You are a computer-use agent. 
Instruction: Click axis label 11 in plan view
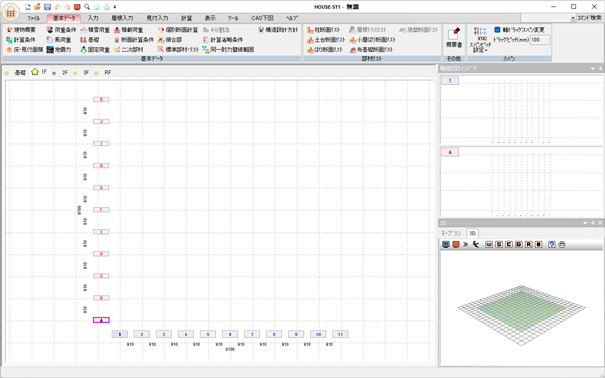point(340,334)
